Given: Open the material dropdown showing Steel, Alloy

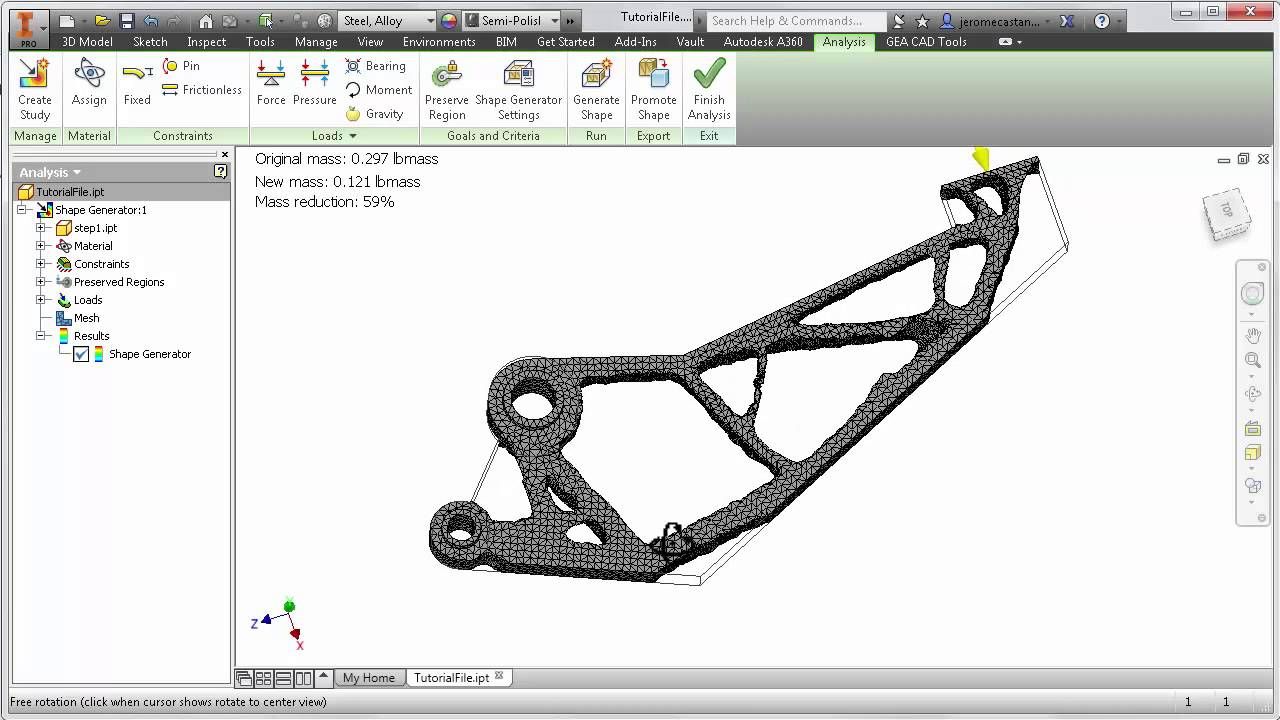Looking at the screenshot, I should tap(428, 19).
